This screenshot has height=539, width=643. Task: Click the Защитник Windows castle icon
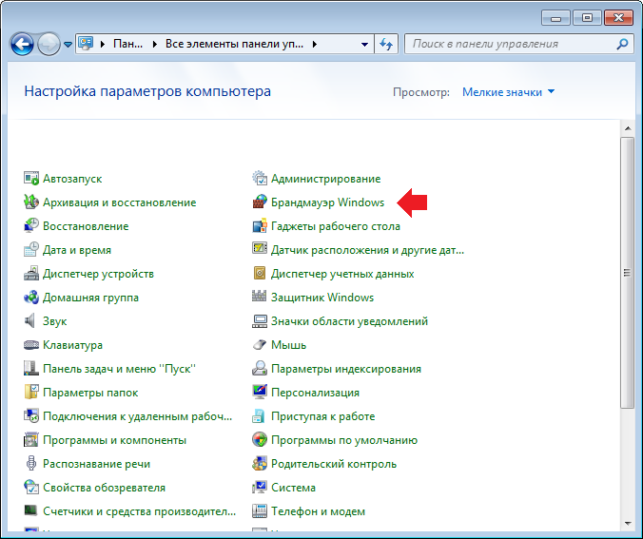[x=259, y=297]
